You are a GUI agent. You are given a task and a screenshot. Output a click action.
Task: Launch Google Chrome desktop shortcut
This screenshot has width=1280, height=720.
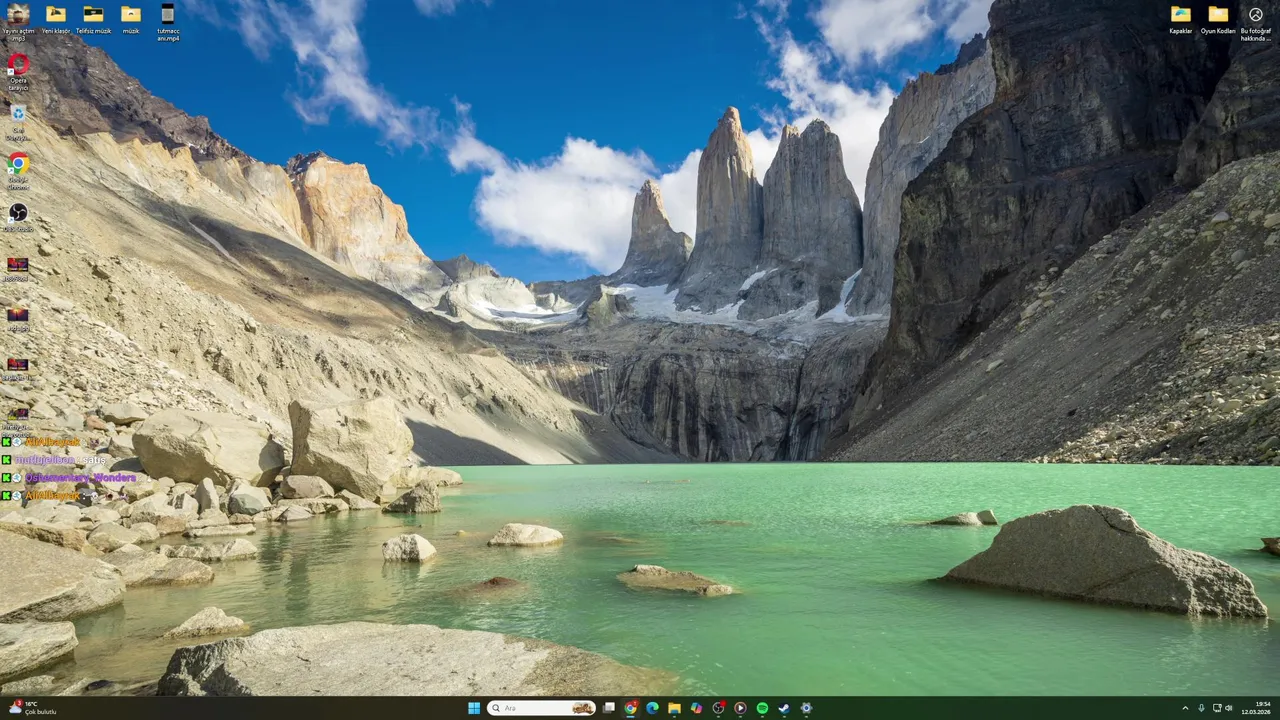pyautogui.click(x=18, y=171)
